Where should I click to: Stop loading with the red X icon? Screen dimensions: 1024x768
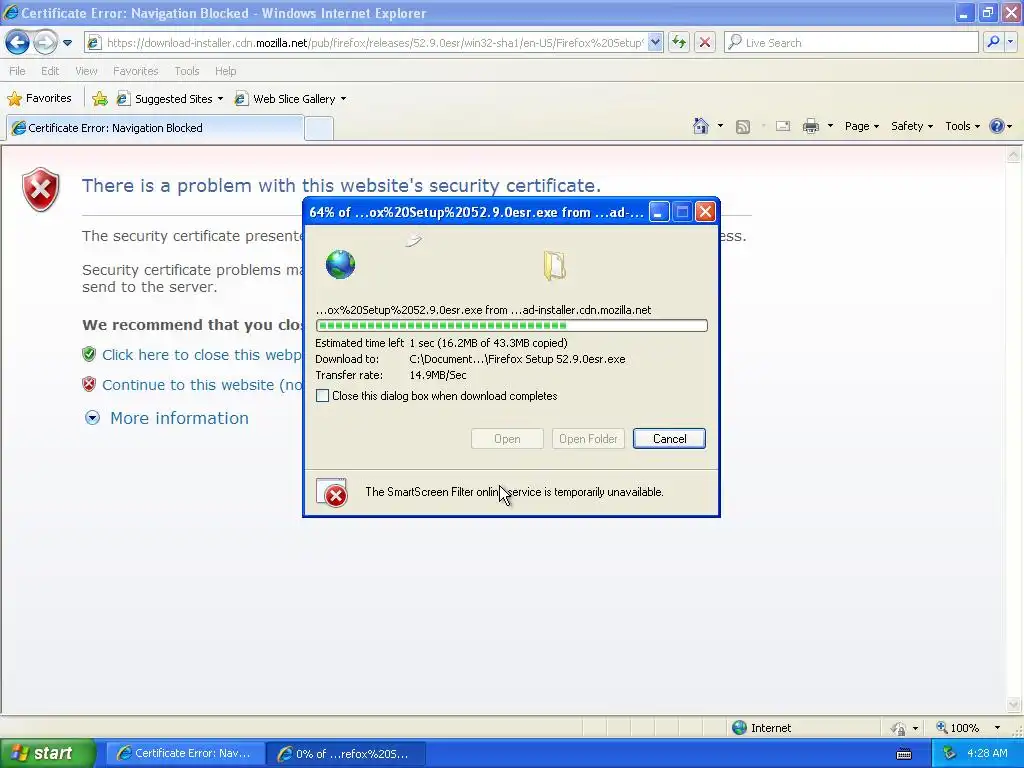(705, 43)
